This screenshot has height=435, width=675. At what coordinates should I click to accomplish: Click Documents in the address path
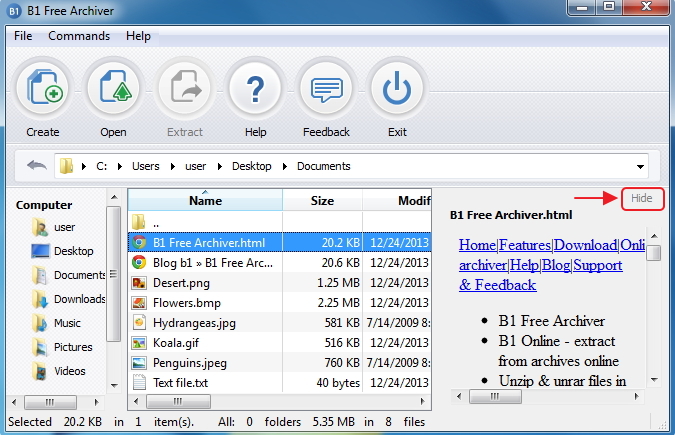pyautogui.click(x=324, y=166)
